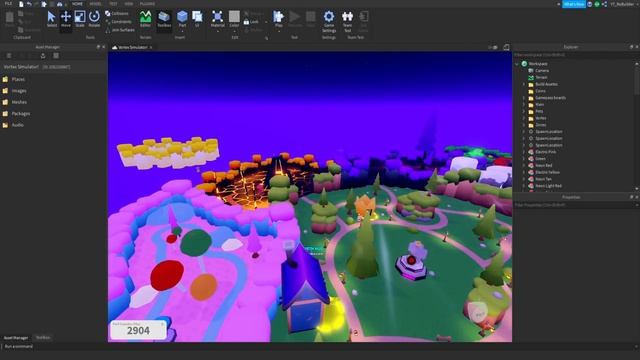
Task: Undock the Explorer panel
Action: pos(631,47)
